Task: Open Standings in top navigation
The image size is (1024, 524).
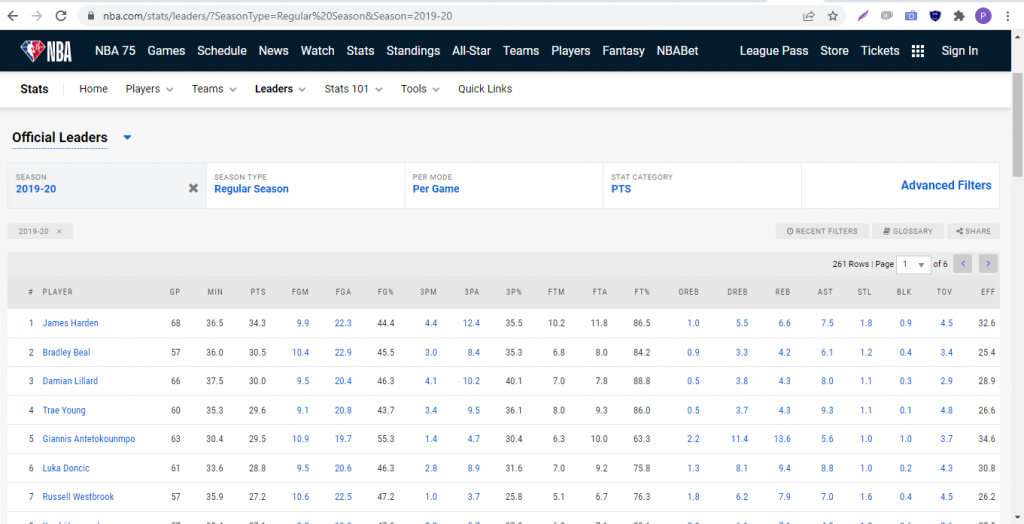Action: coord(413,51)
